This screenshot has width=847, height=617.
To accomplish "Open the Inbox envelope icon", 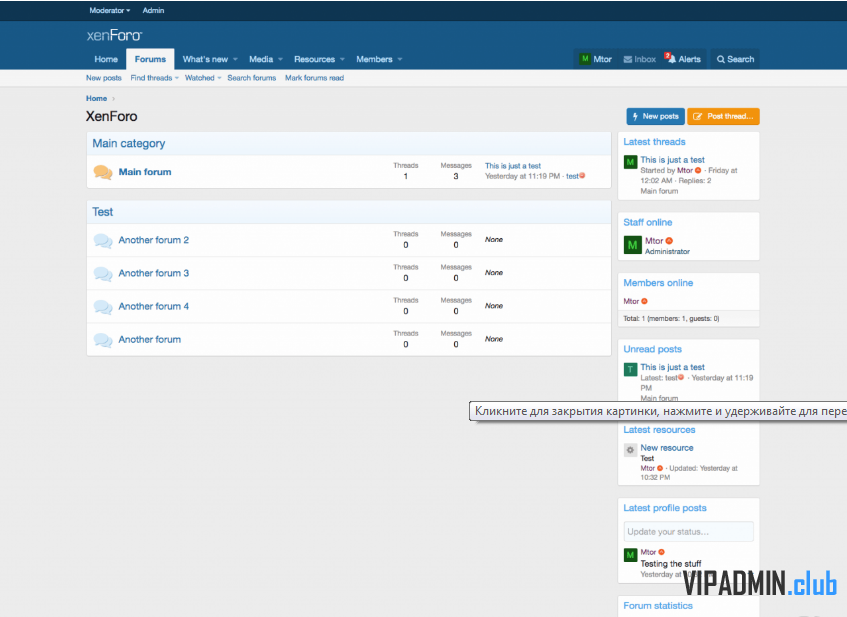I will [628, 59].
